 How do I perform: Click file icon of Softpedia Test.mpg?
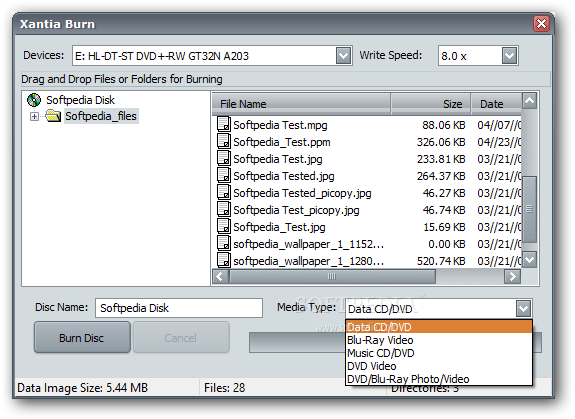[x=223, y=124]
